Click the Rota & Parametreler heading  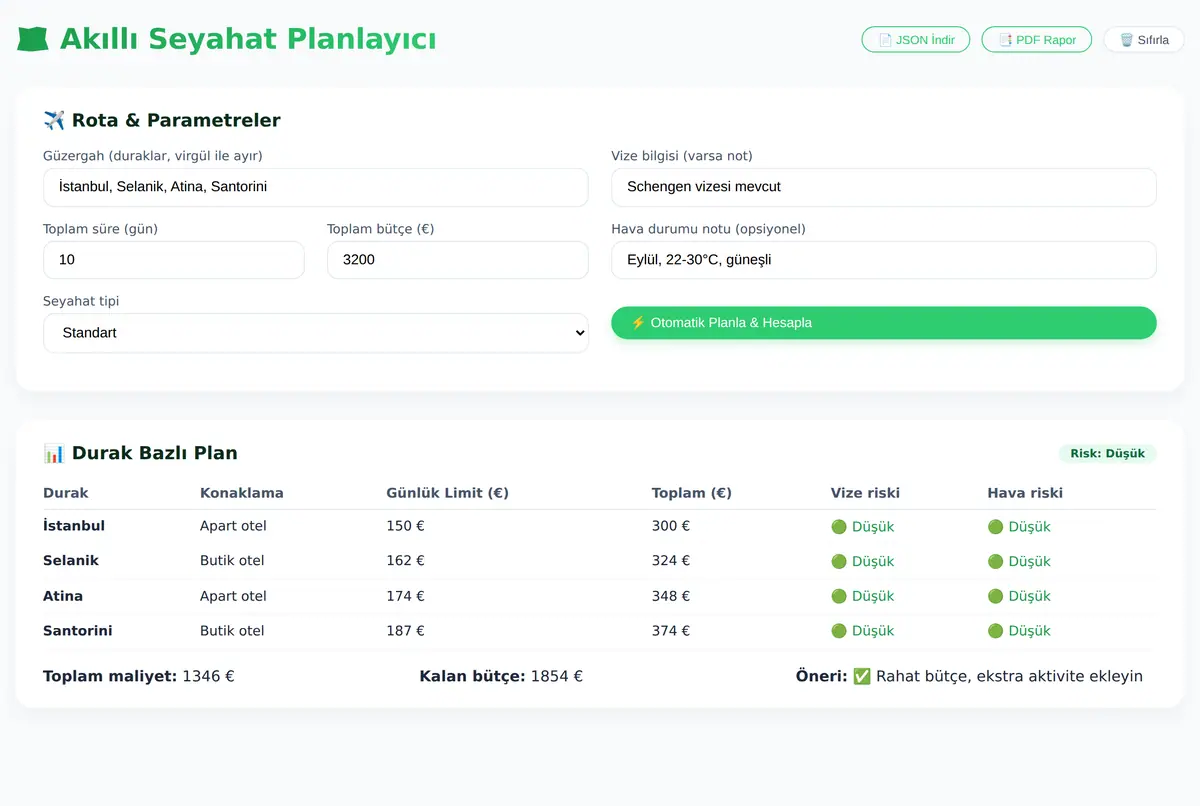coord(162,120)
